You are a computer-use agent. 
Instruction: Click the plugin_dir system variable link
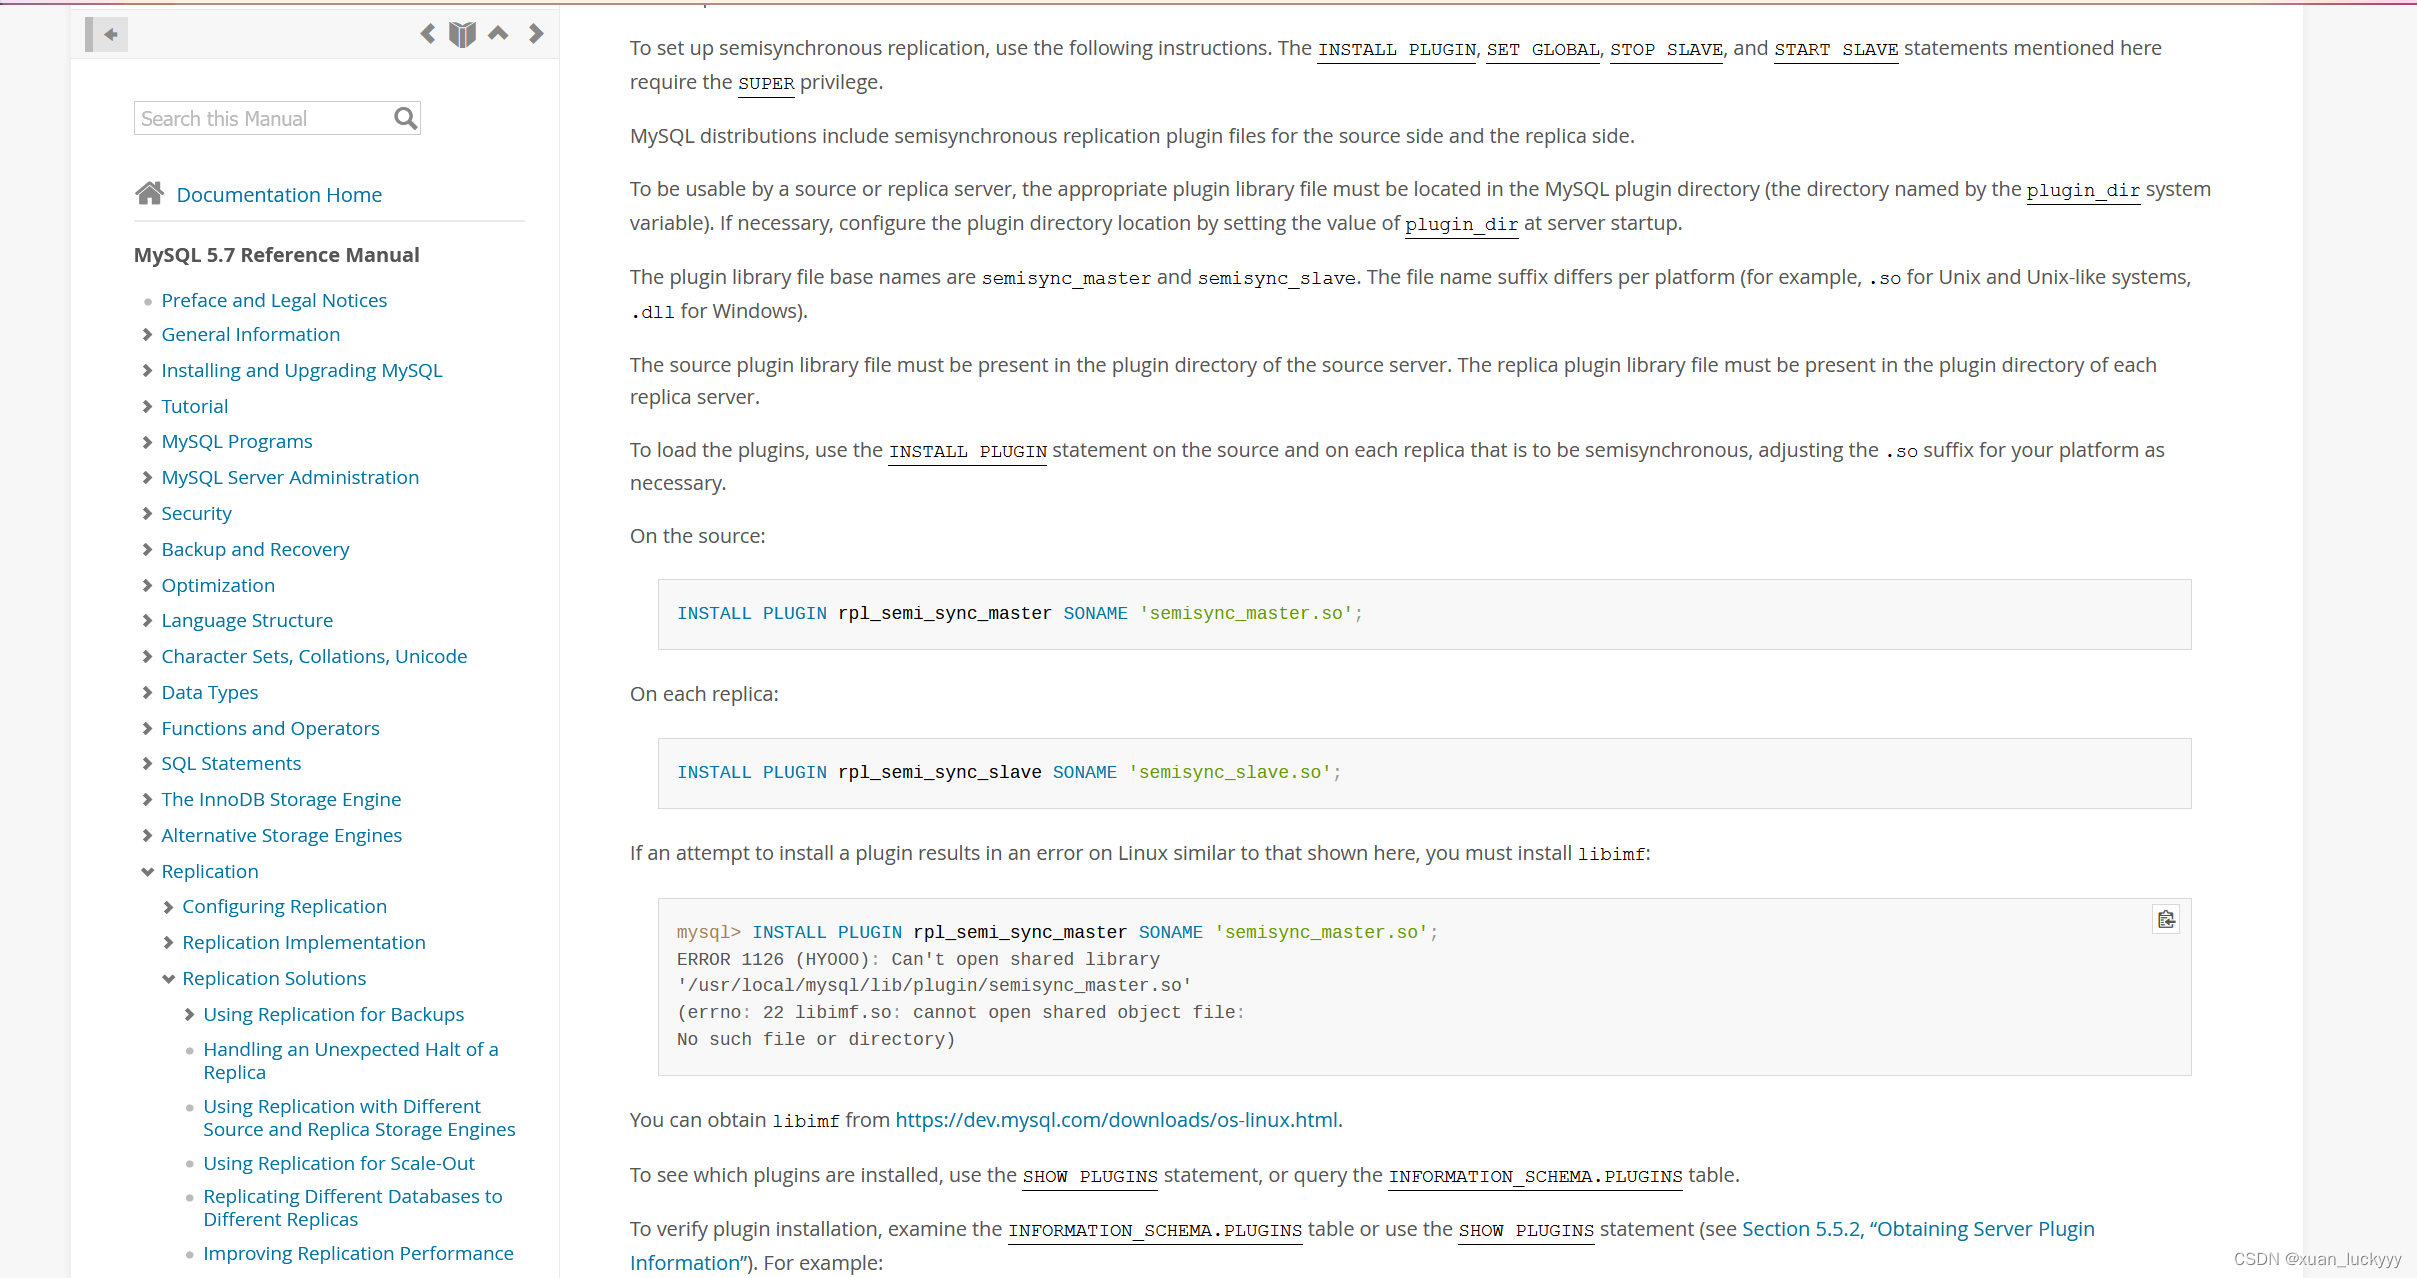(x=2082, y=190)
